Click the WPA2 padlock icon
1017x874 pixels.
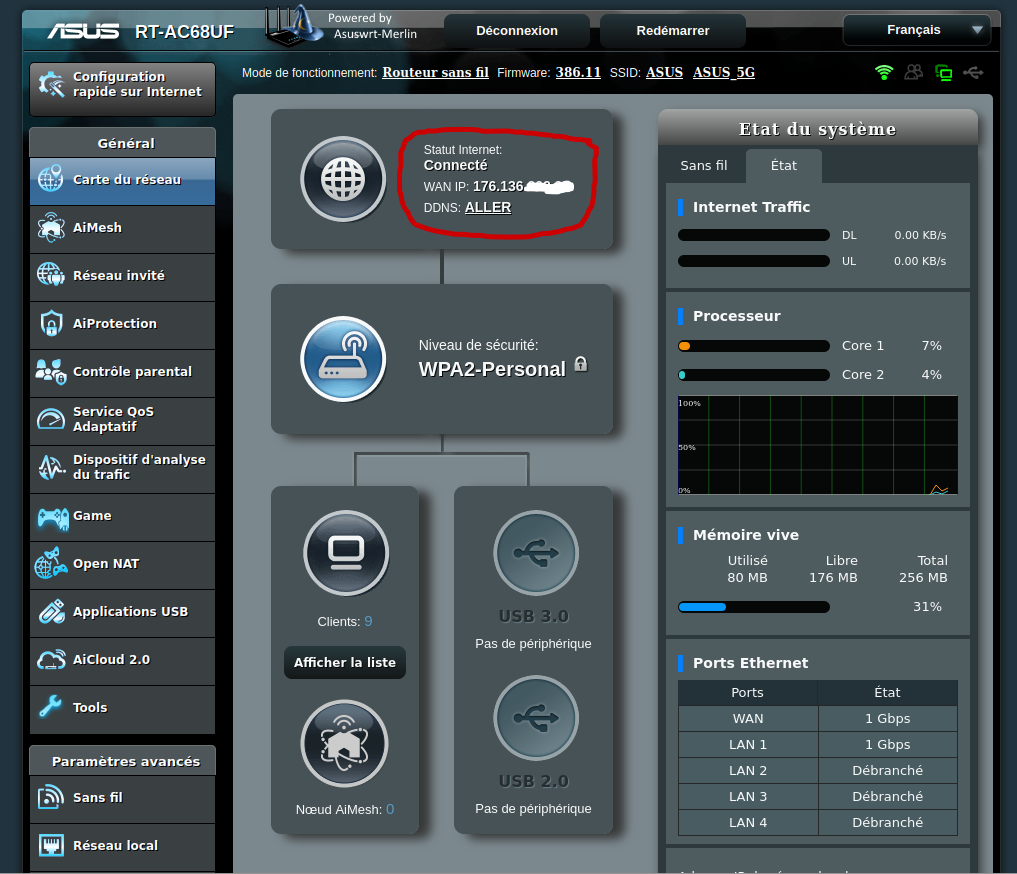coord(581,364)
